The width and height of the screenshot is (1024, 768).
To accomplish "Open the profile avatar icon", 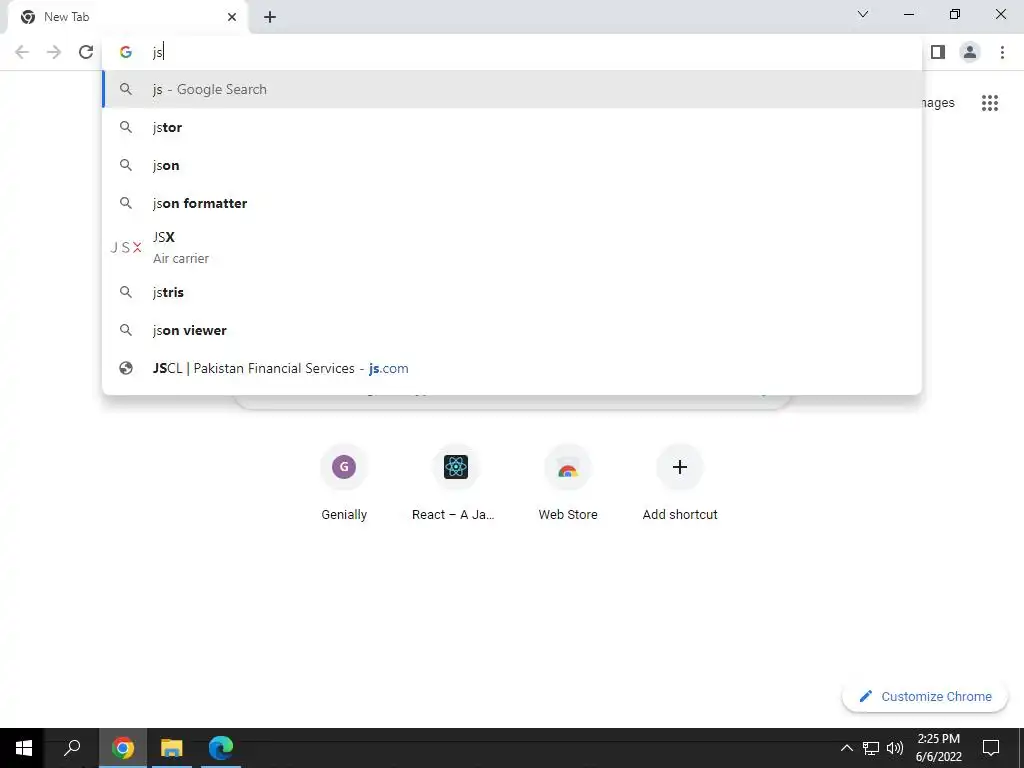I will [970, 52].
